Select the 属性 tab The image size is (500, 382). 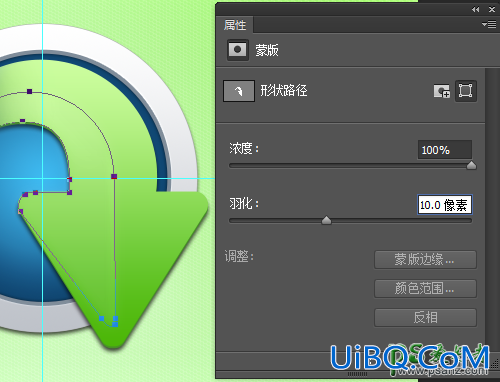click(x=235, y=25)
